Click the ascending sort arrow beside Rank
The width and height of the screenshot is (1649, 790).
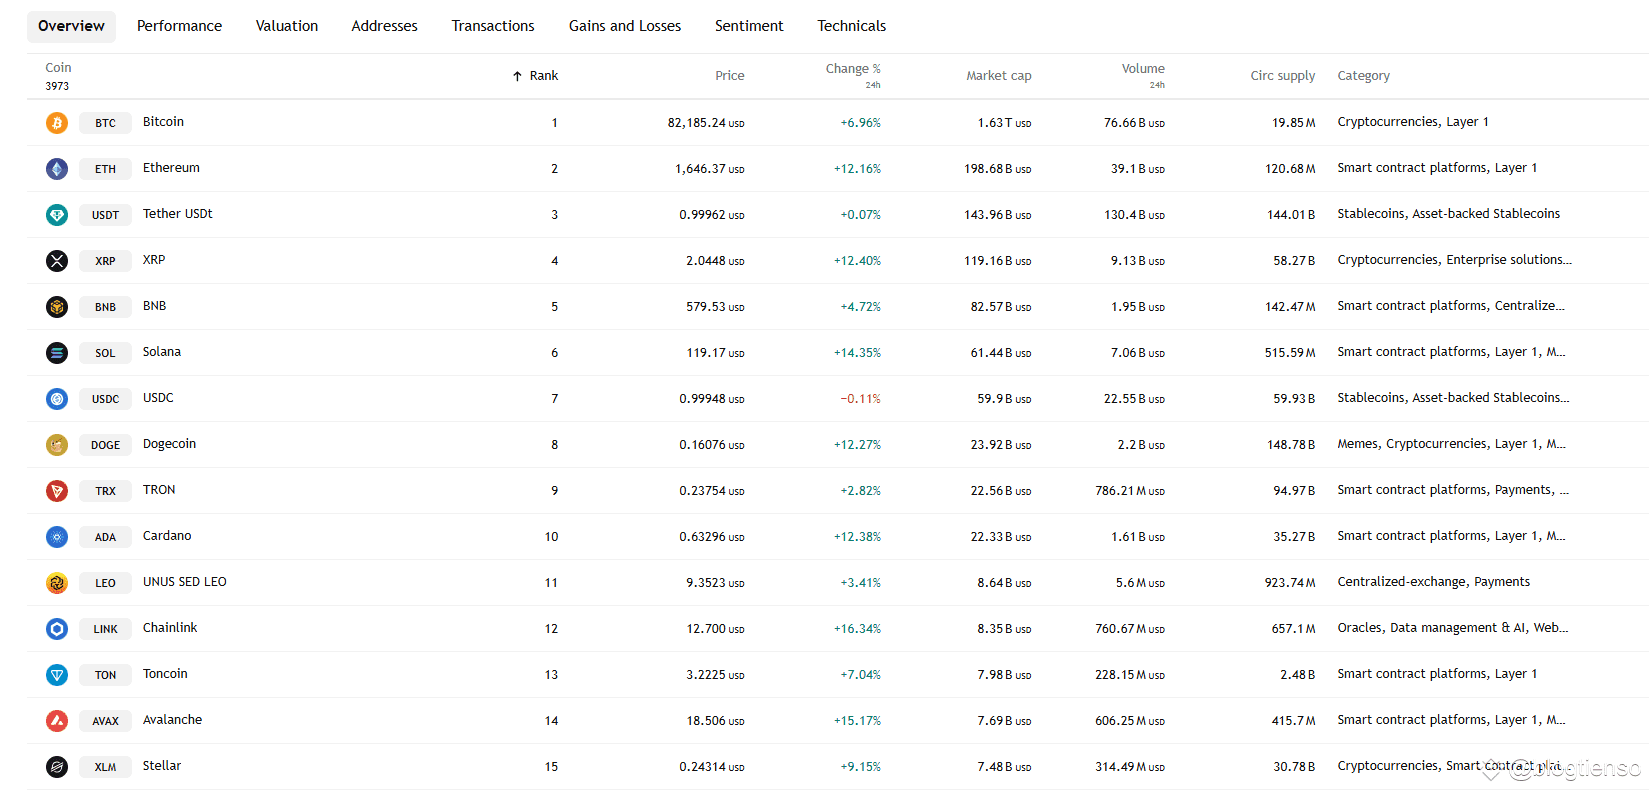point(517,76)
